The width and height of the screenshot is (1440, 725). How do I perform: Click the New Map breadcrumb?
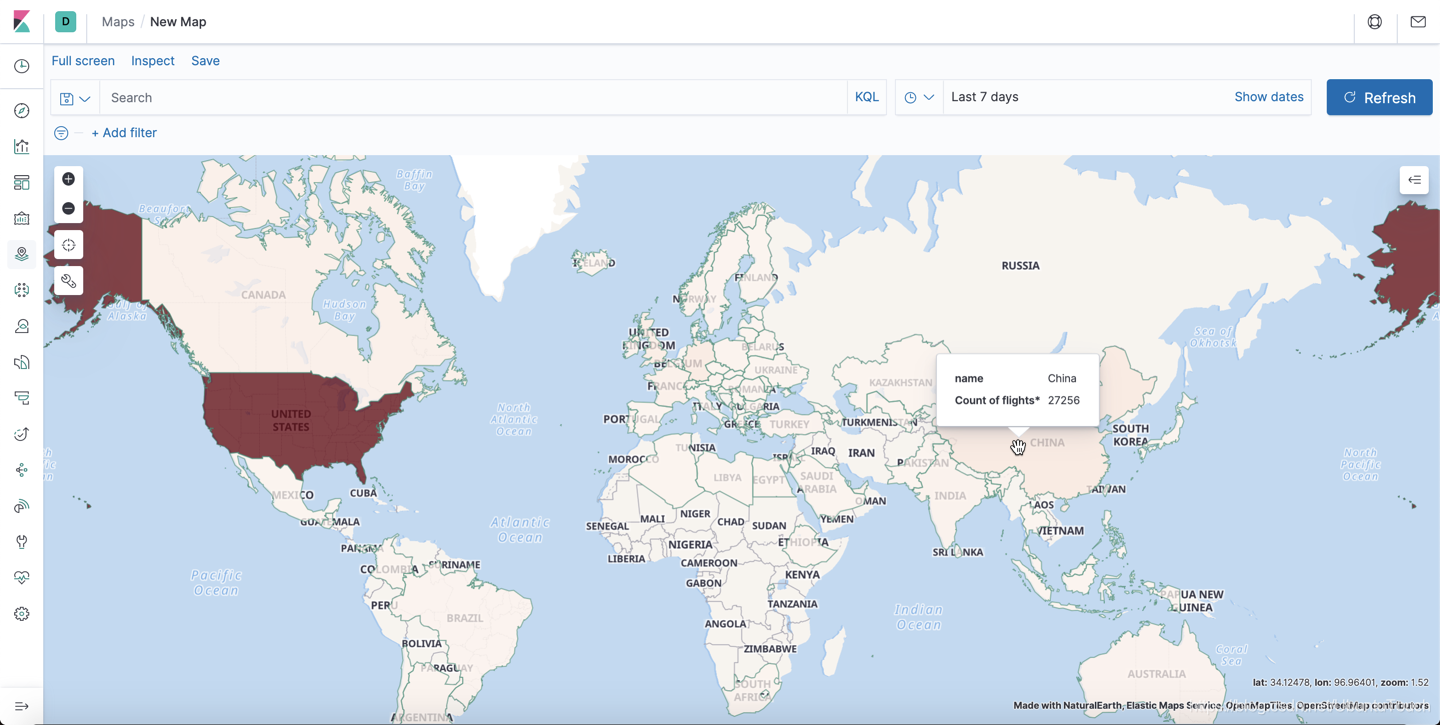178,22
